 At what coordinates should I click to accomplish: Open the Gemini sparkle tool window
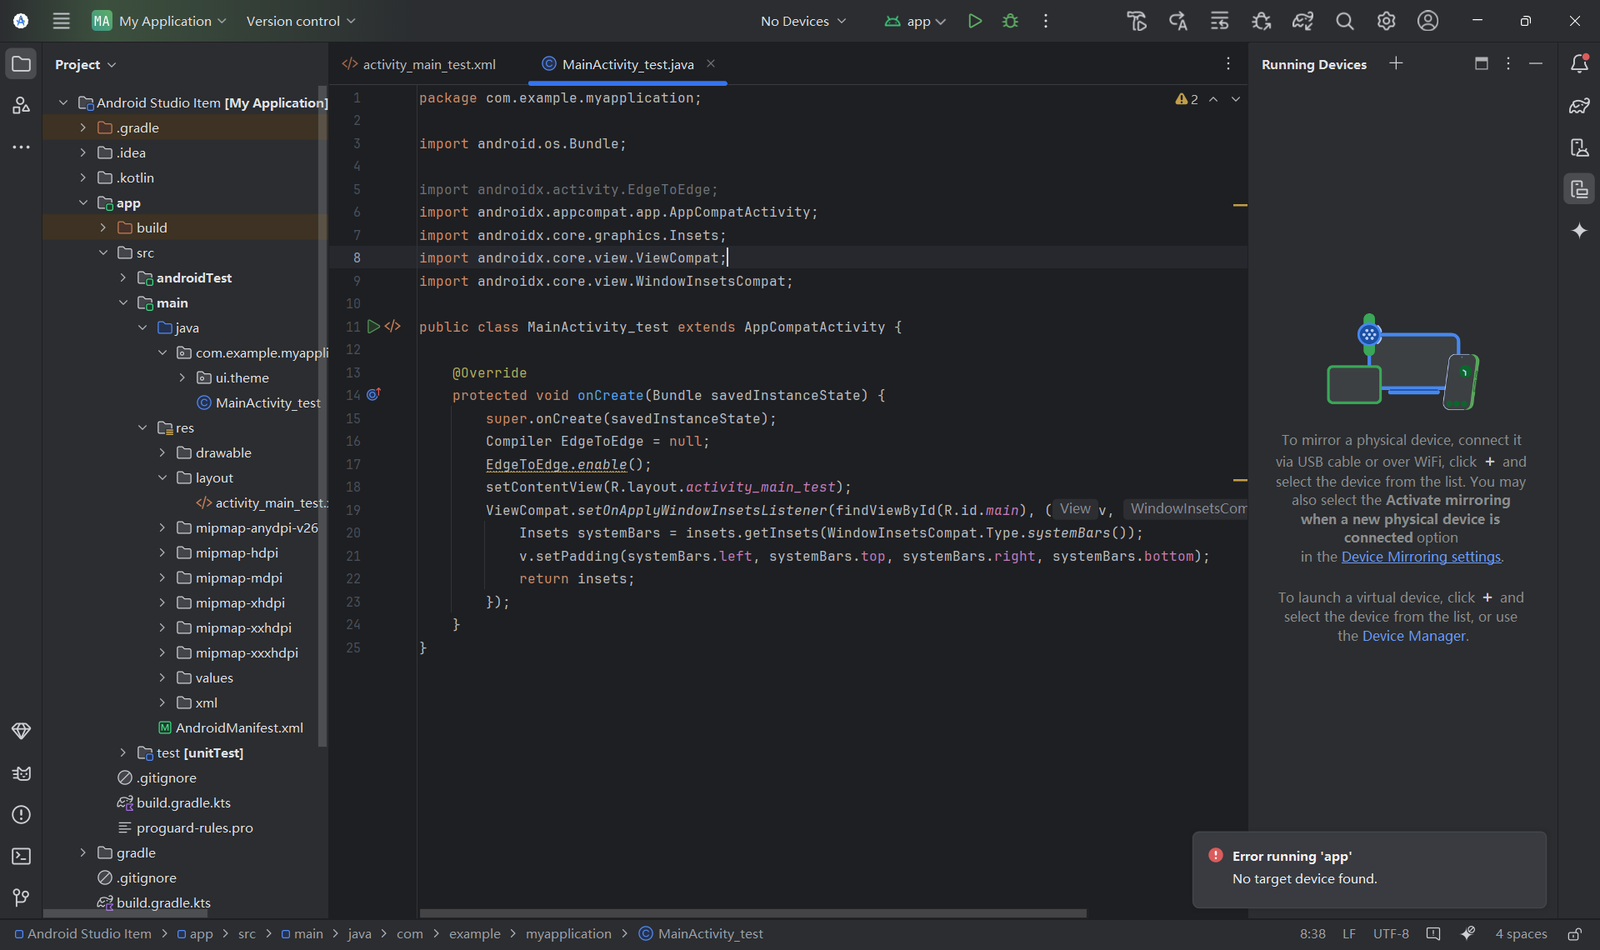[x=1579, y=231]
